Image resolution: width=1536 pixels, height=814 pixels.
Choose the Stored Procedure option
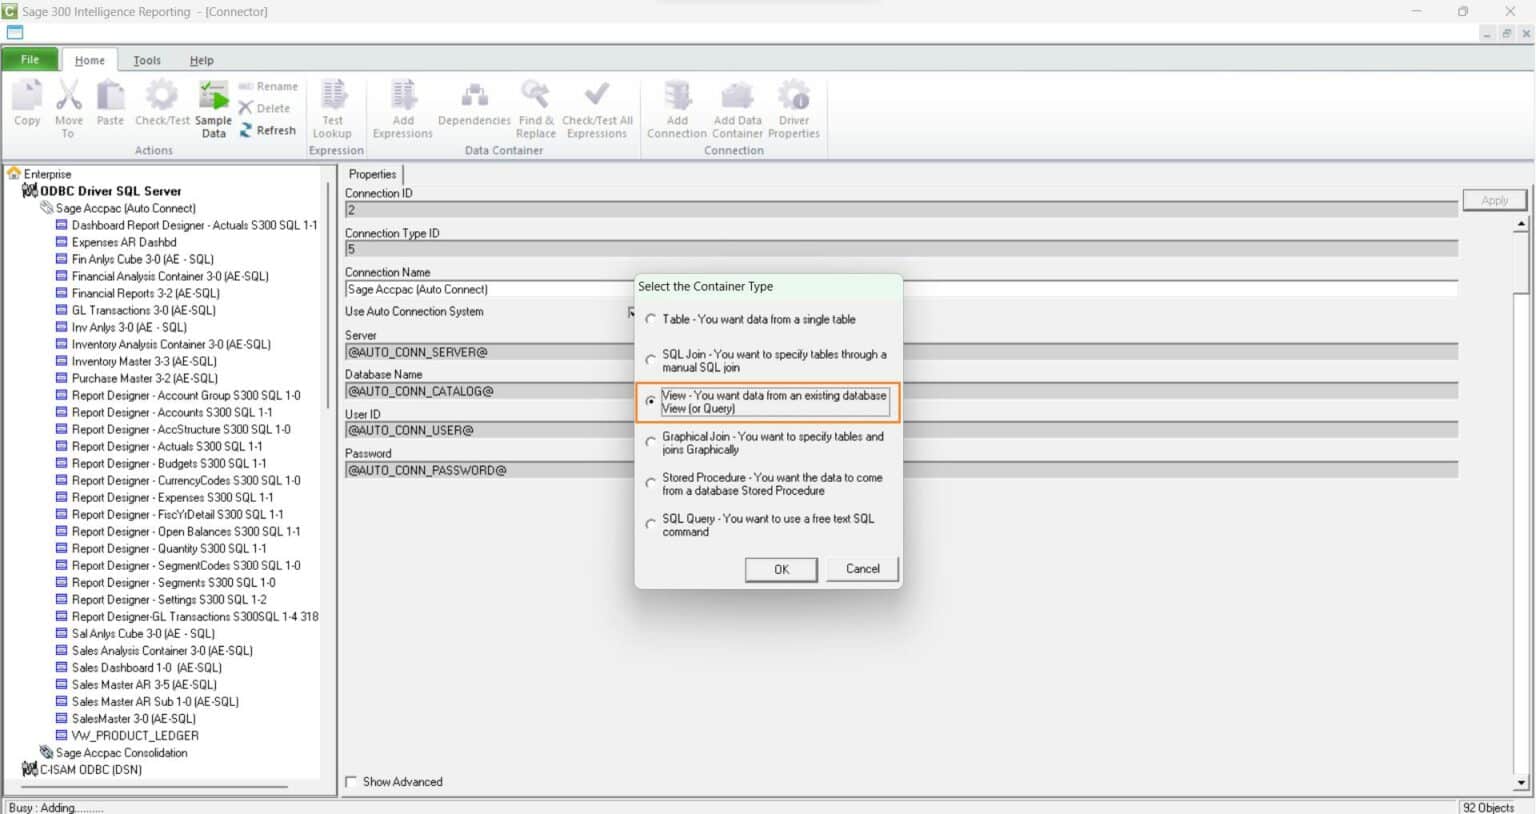point(651,482)
